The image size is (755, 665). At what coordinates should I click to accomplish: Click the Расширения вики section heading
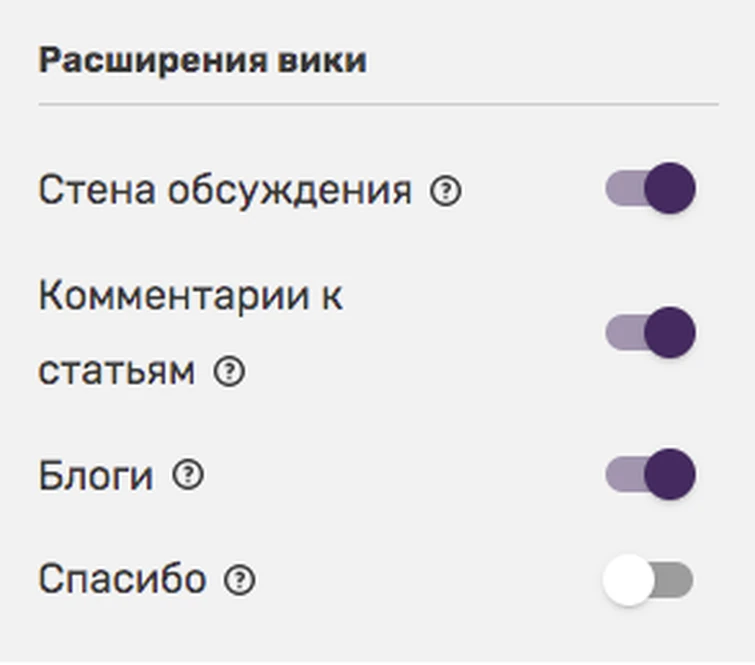click(202, 61)
